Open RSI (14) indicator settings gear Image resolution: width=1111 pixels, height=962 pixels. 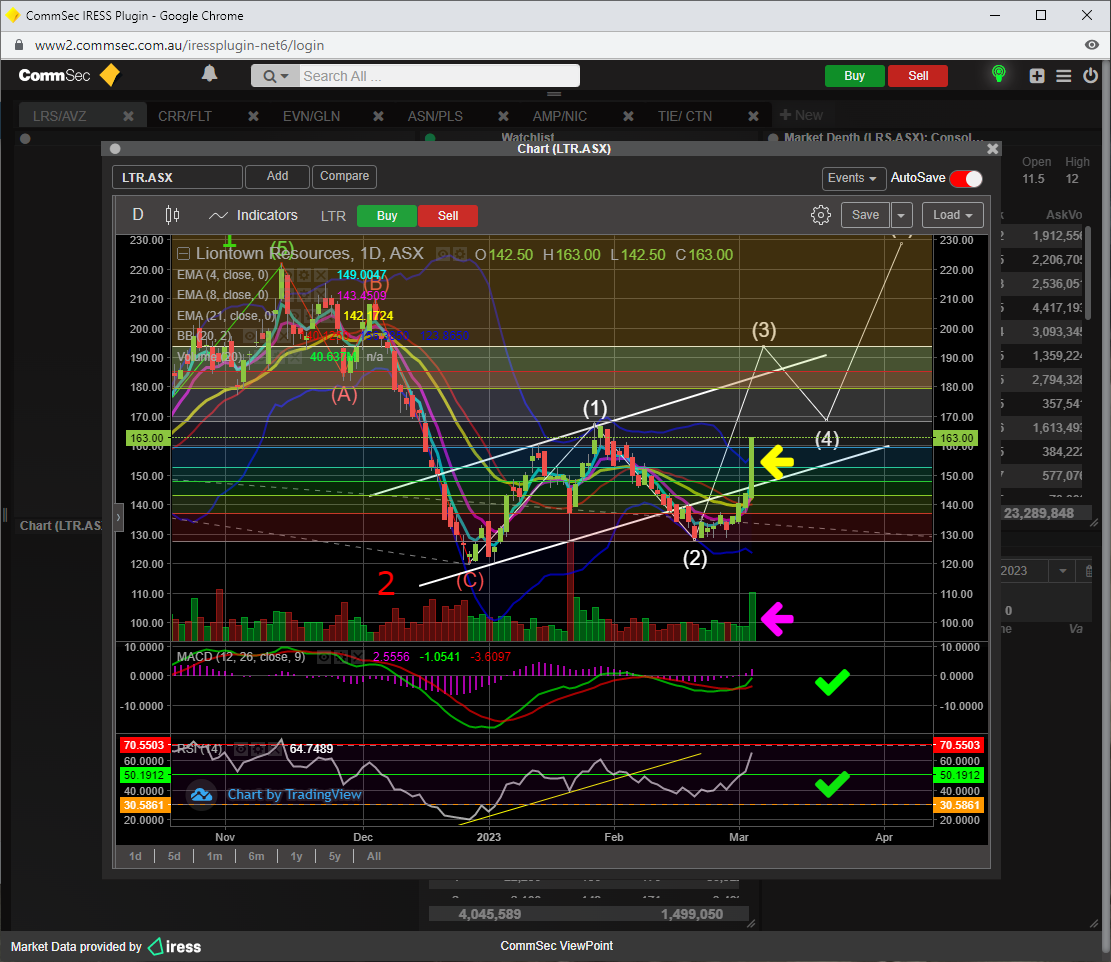pos(258,749)
